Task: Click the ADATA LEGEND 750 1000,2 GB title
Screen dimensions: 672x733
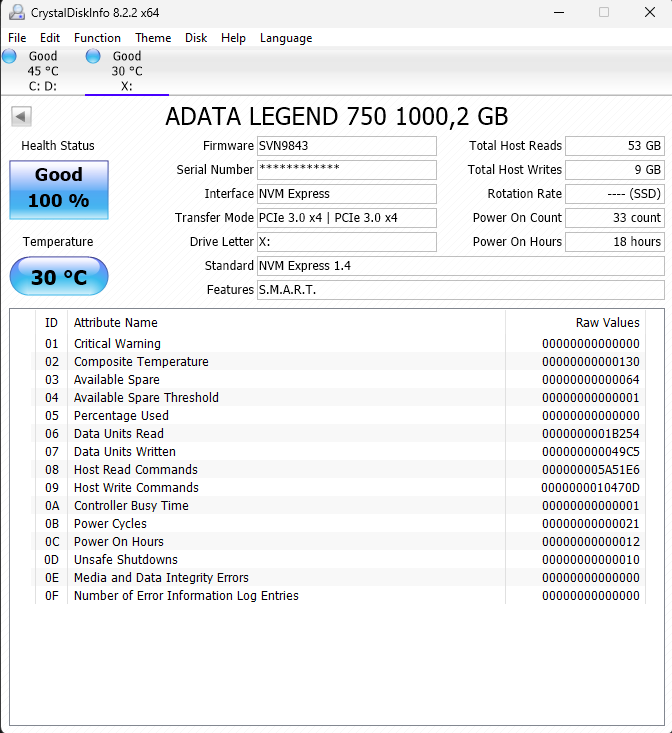Action: click(336, 116)
